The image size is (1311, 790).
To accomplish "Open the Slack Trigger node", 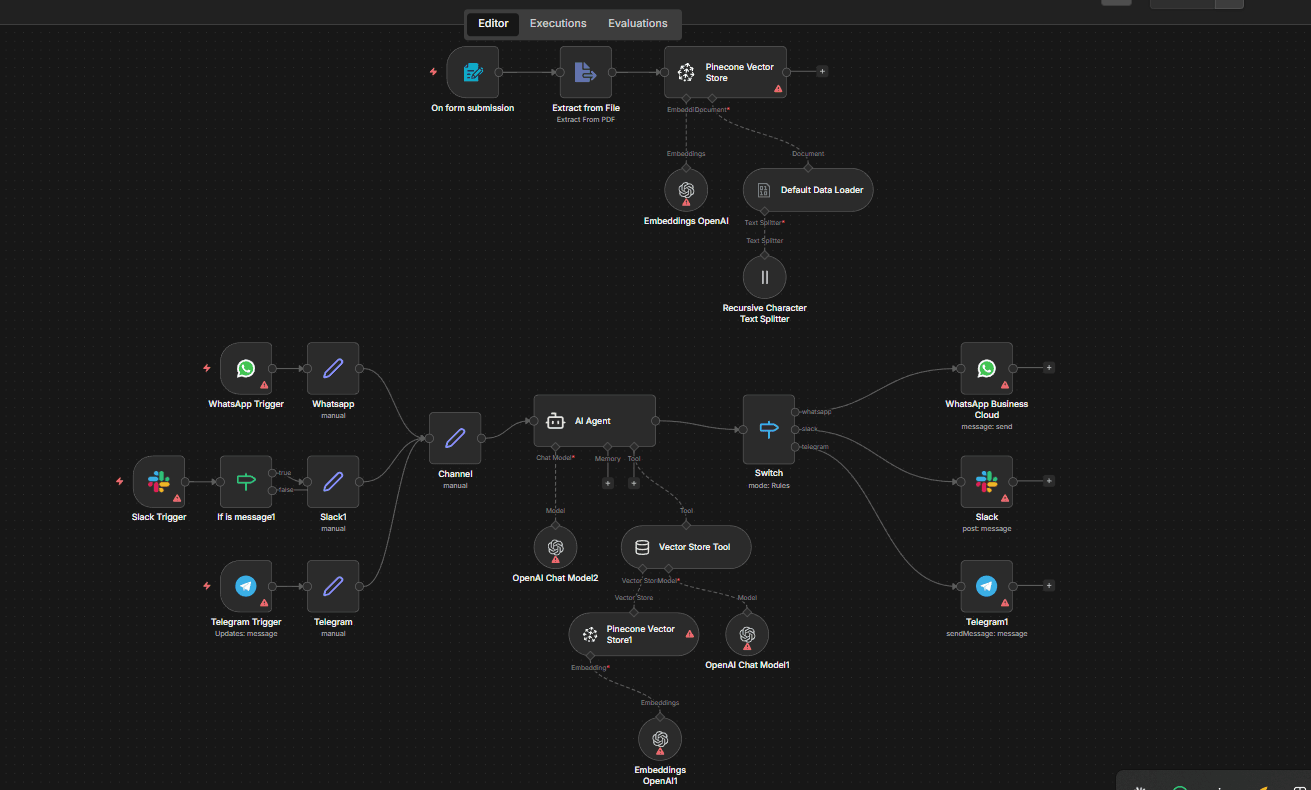I will tap(159, 481).
